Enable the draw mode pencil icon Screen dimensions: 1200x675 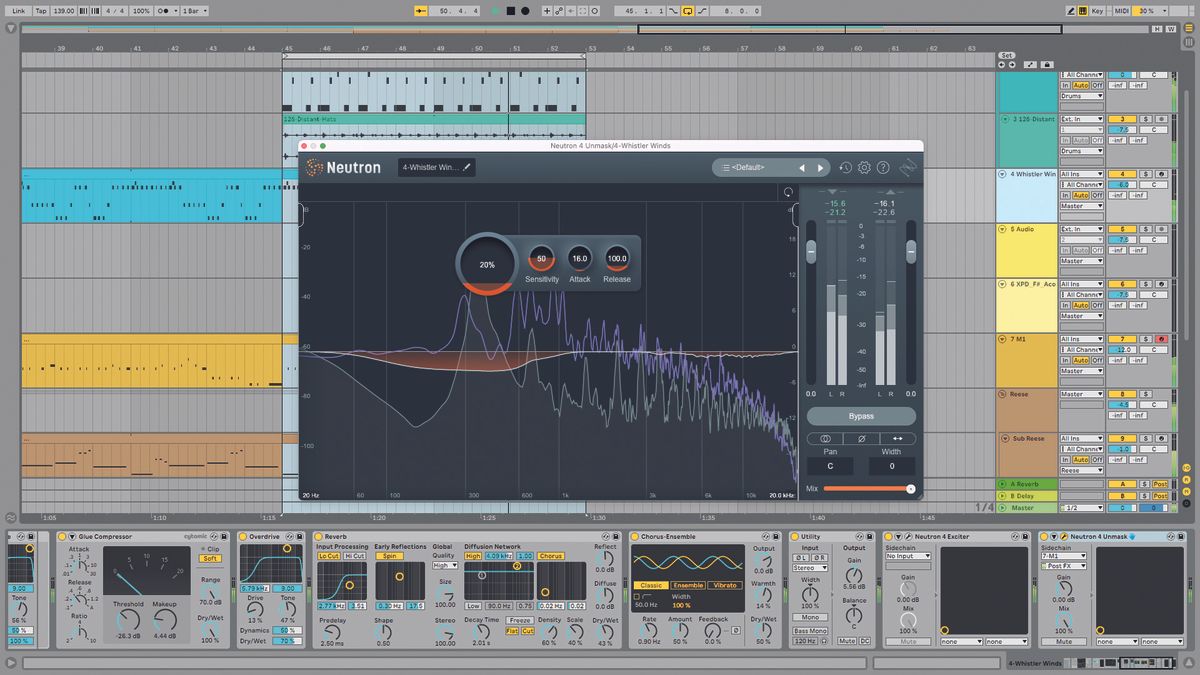1071,10
